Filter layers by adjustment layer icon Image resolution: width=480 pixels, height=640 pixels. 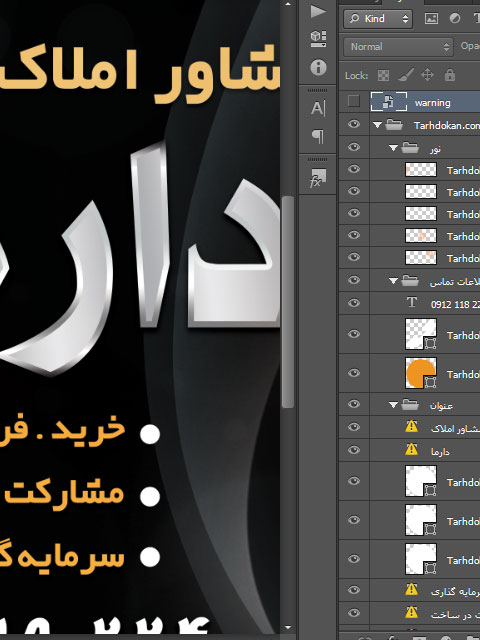click(455, 18)
